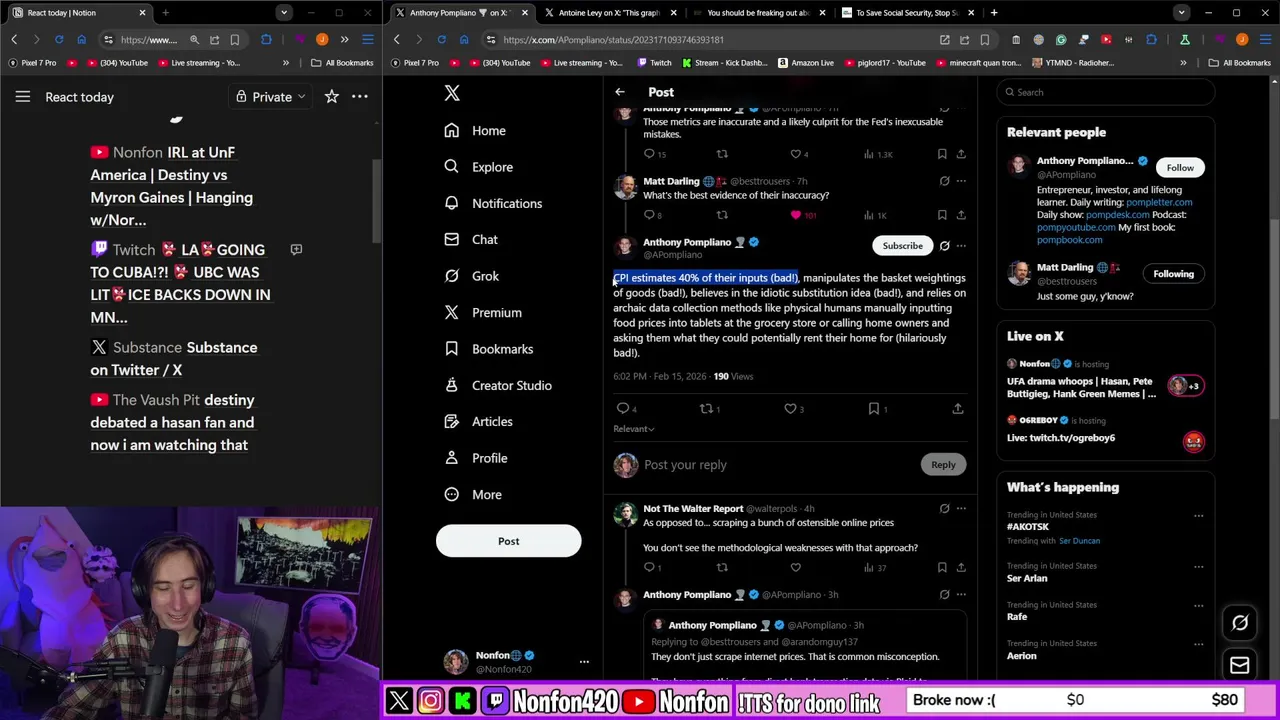Subscribe to Anthony Pompliano
This screenshot has width=1280, height=720.
tap(902, 246)
